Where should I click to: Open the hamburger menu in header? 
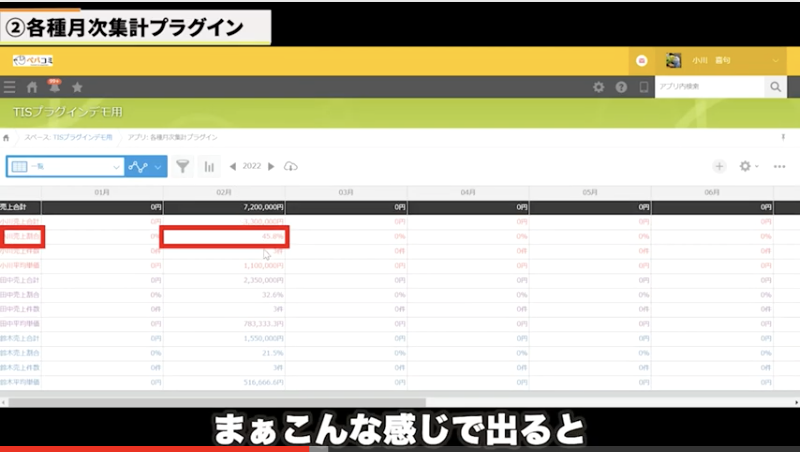(10, 88)
